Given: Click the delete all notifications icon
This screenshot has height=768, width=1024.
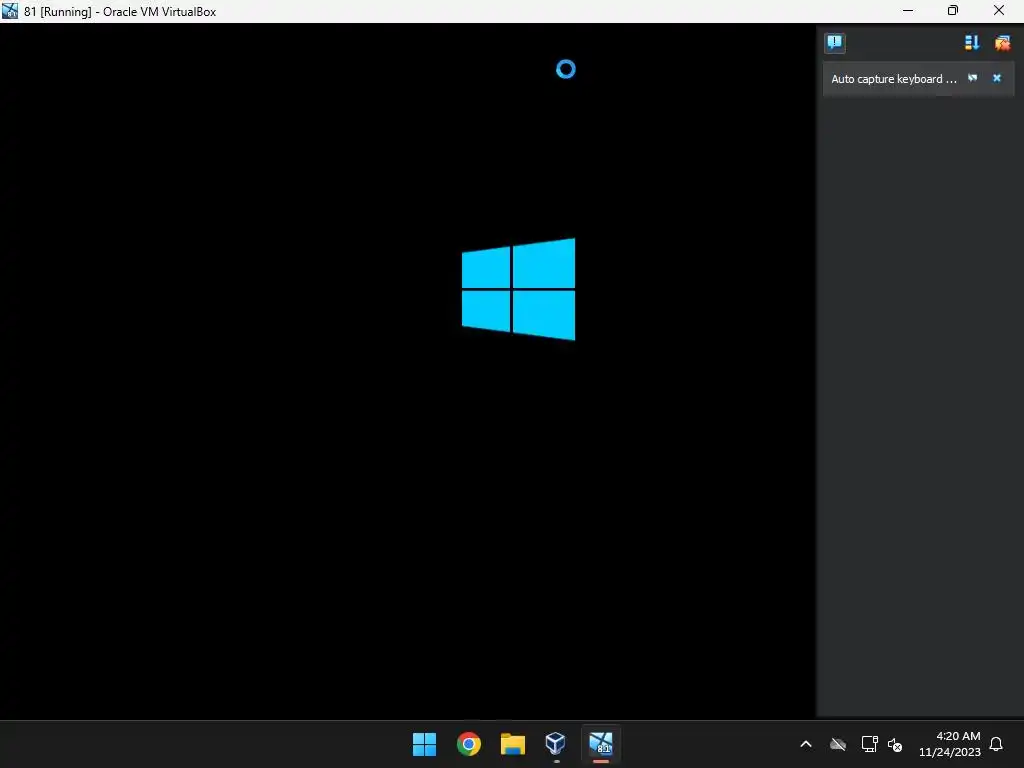Looking at the screenshot, I should point(1002,43).
